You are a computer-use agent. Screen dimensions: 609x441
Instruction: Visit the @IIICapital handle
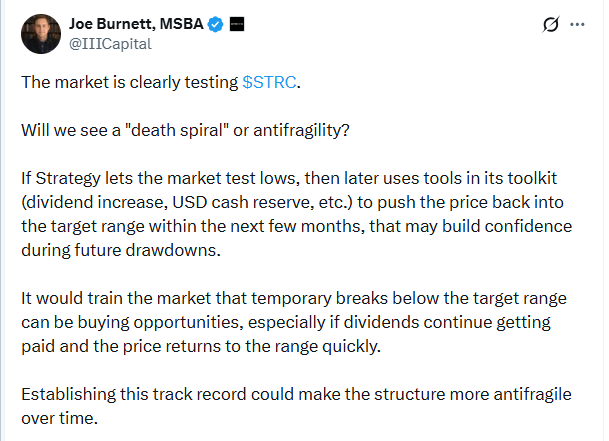(110, 44)
